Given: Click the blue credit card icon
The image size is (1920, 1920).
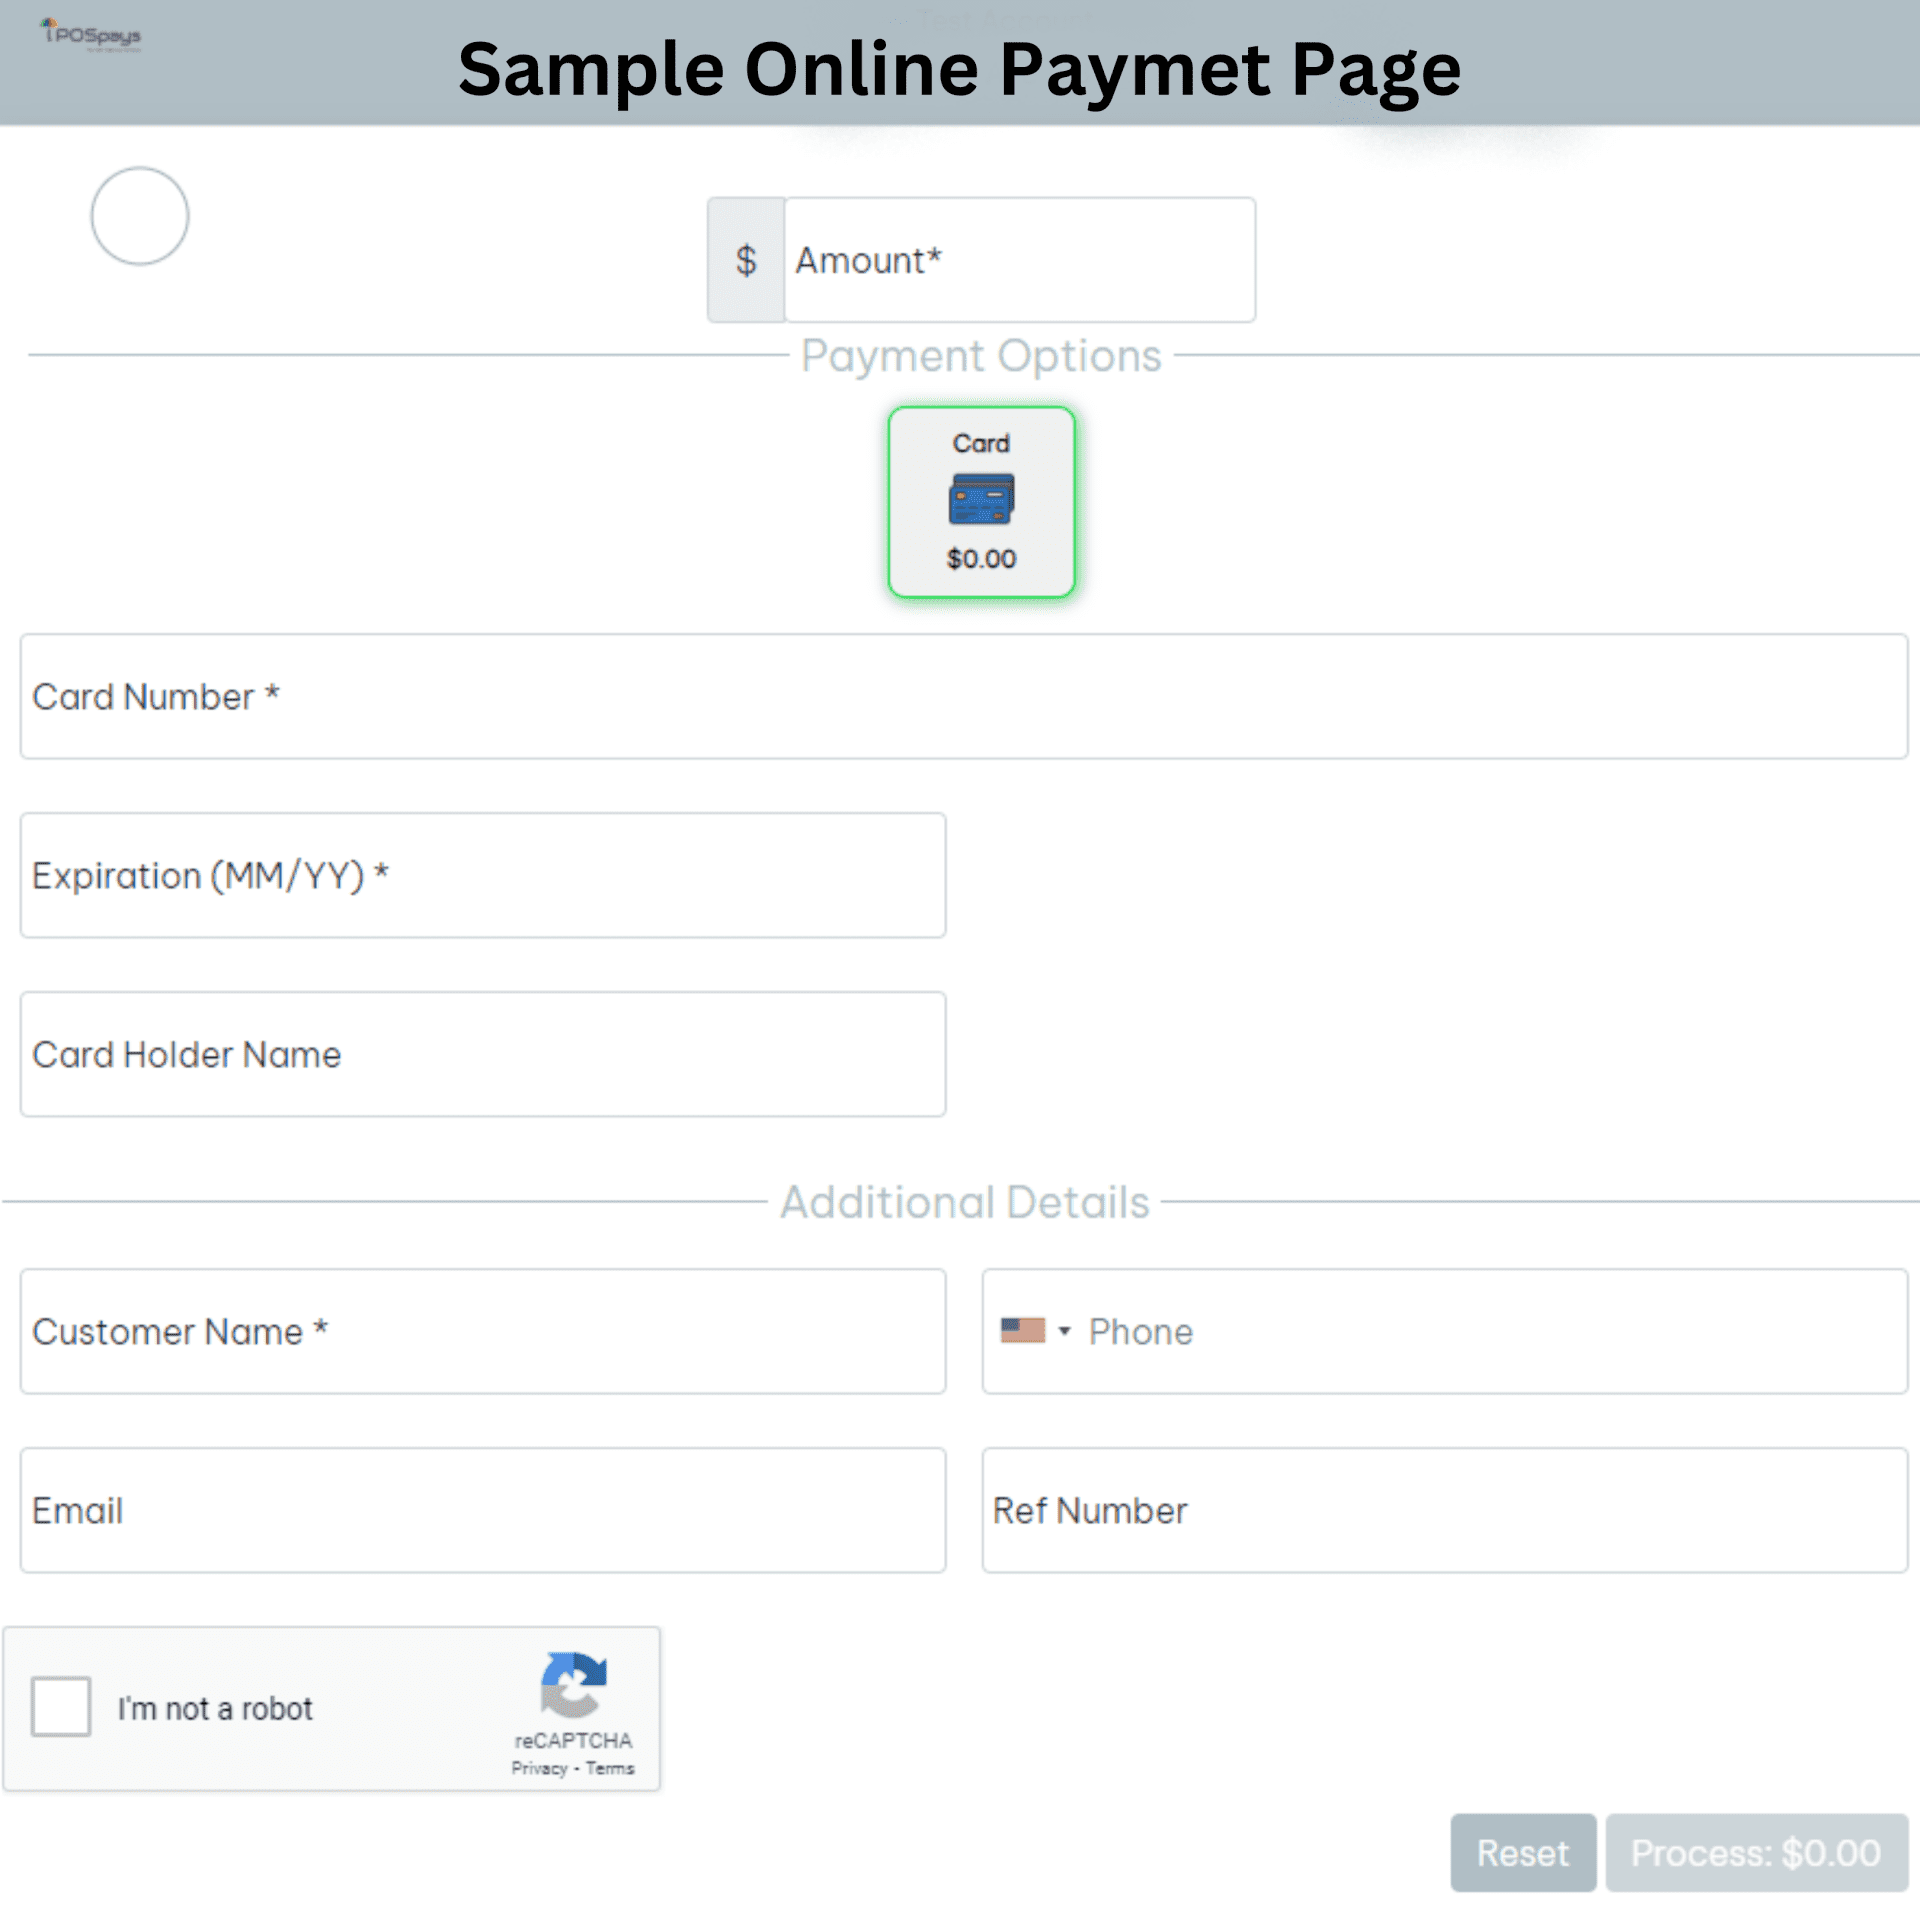Looking at the screenshot, I should point(981,499).
